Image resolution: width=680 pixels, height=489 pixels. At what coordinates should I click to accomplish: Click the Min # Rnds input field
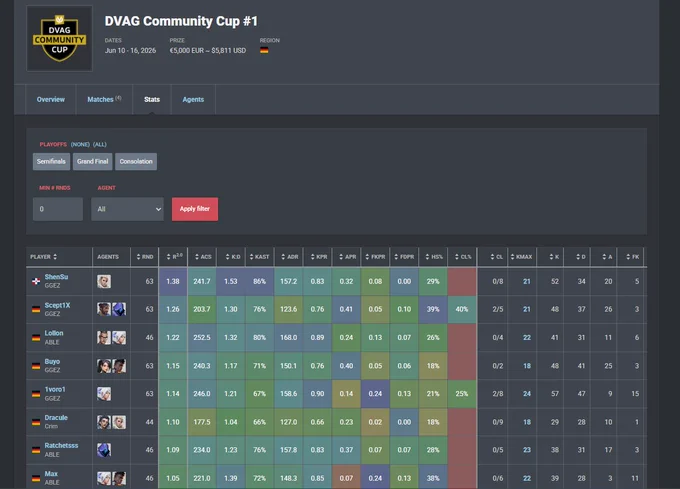click(58, 209)
